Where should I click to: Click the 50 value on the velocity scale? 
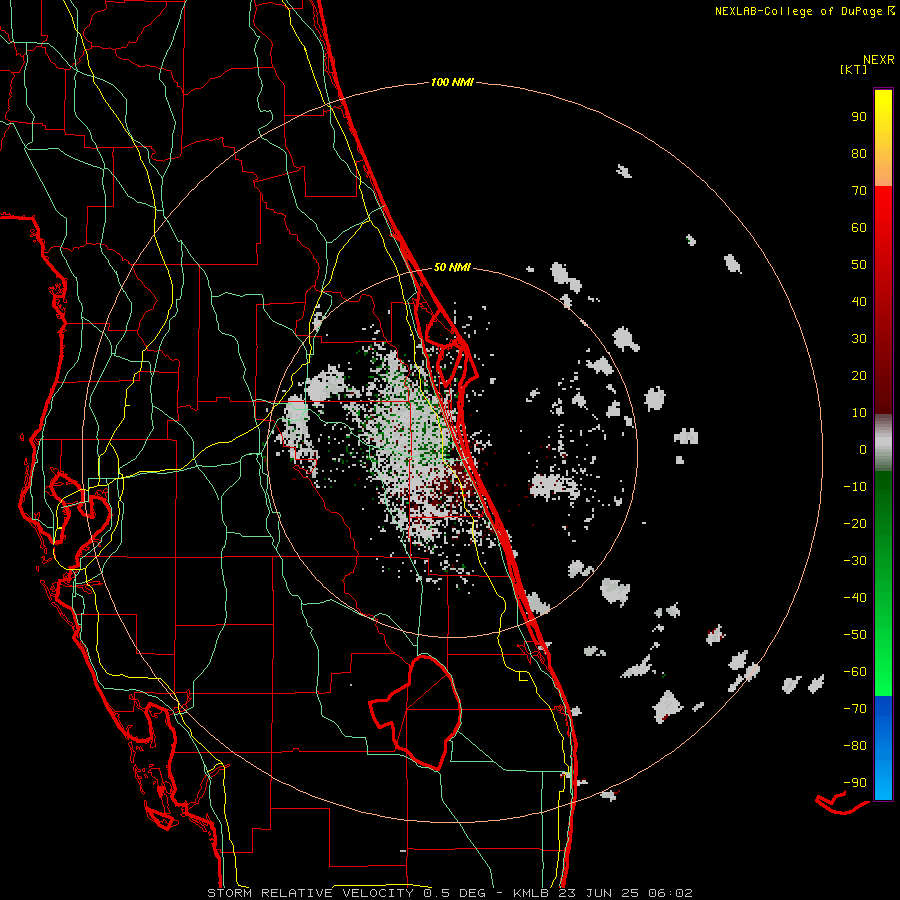pos(859,265)
